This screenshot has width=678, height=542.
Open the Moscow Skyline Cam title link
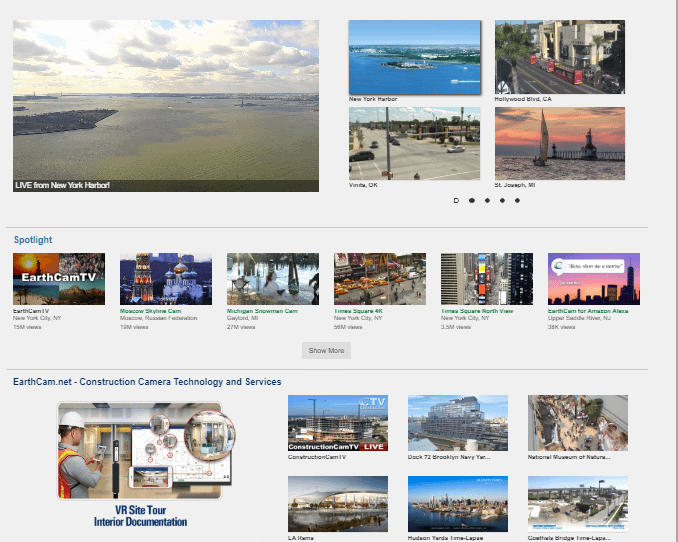(x=150, y=311)
